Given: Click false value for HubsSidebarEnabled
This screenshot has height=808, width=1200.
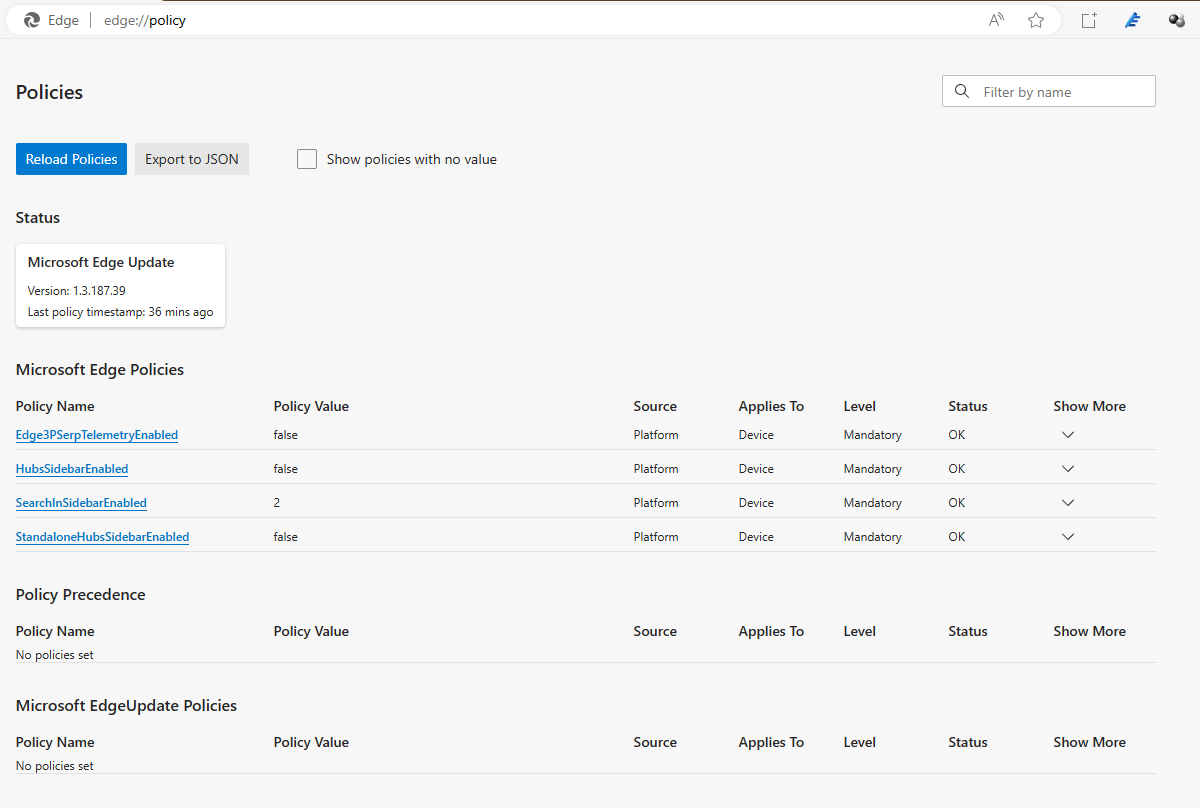Looking at the screenshot, I should click(x=286, y=469).
